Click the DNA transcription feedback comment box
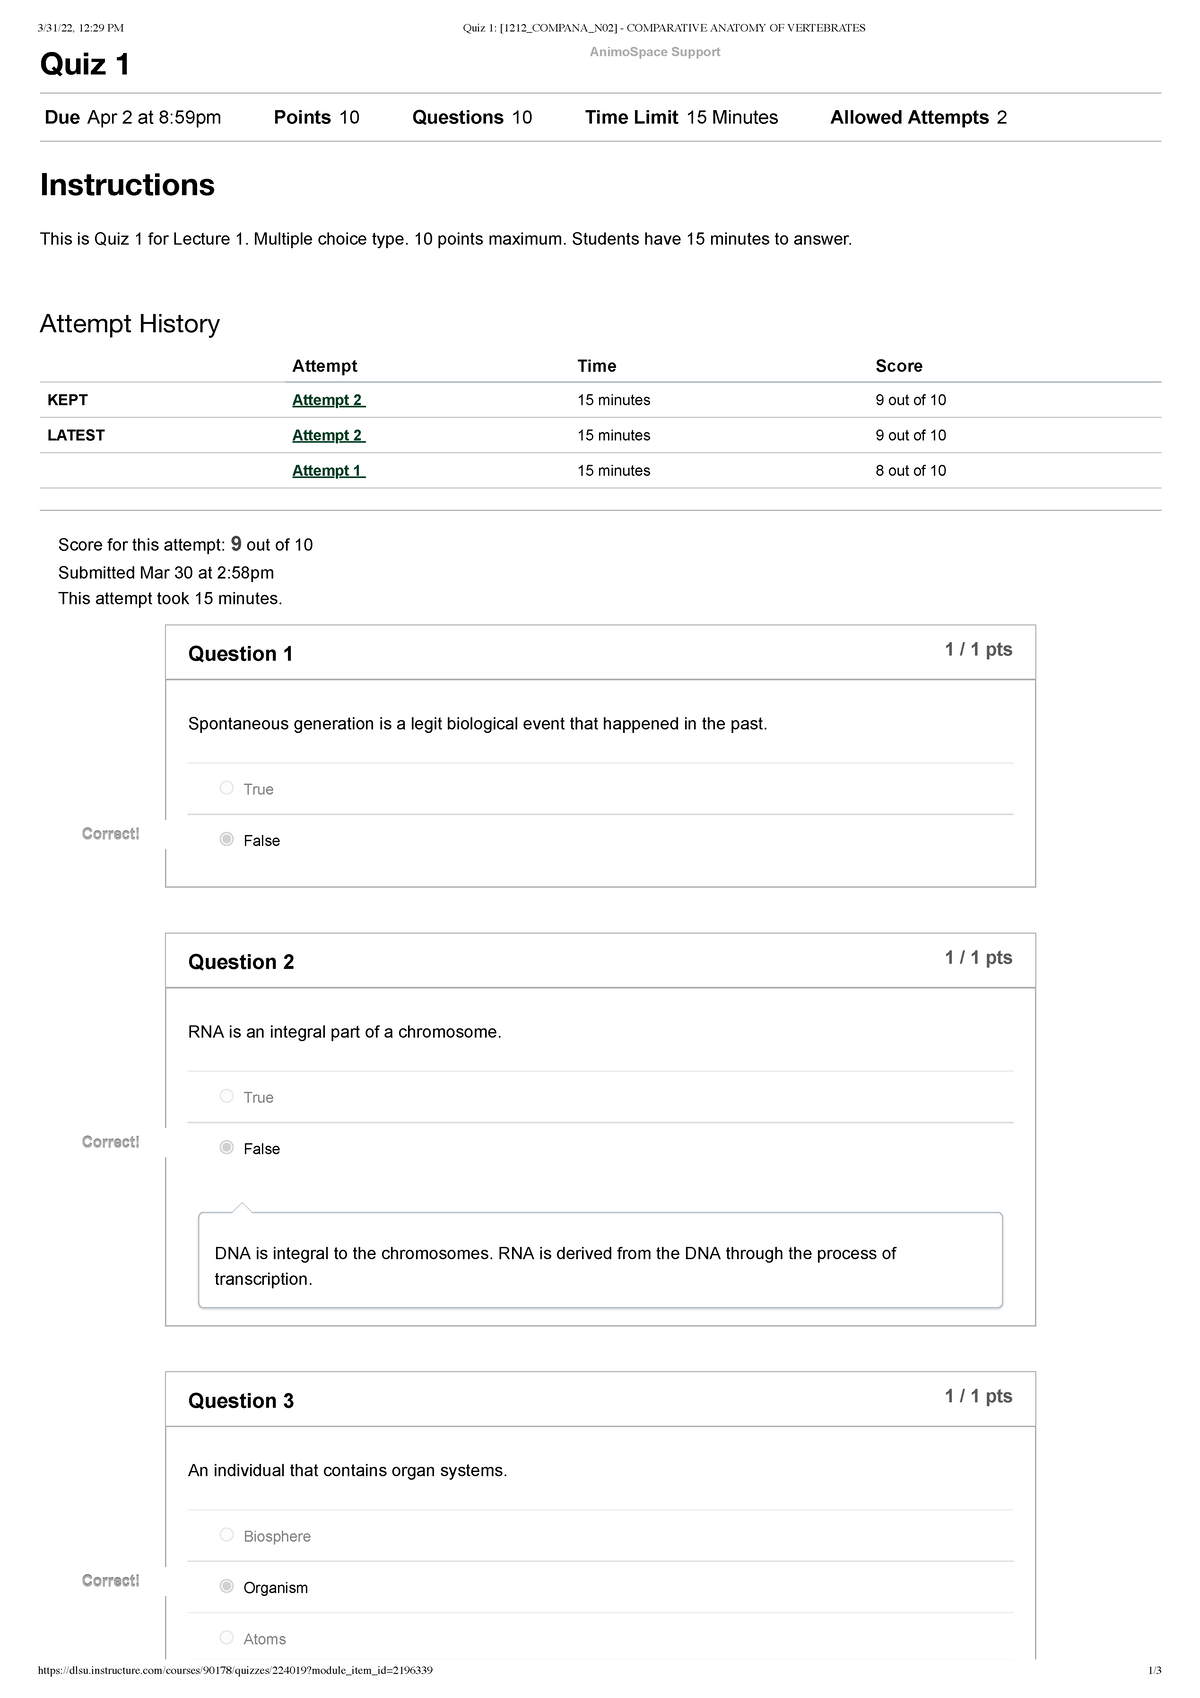Image resolution: width=1200 pixels, height=1698 pixels. [600, 1266]
